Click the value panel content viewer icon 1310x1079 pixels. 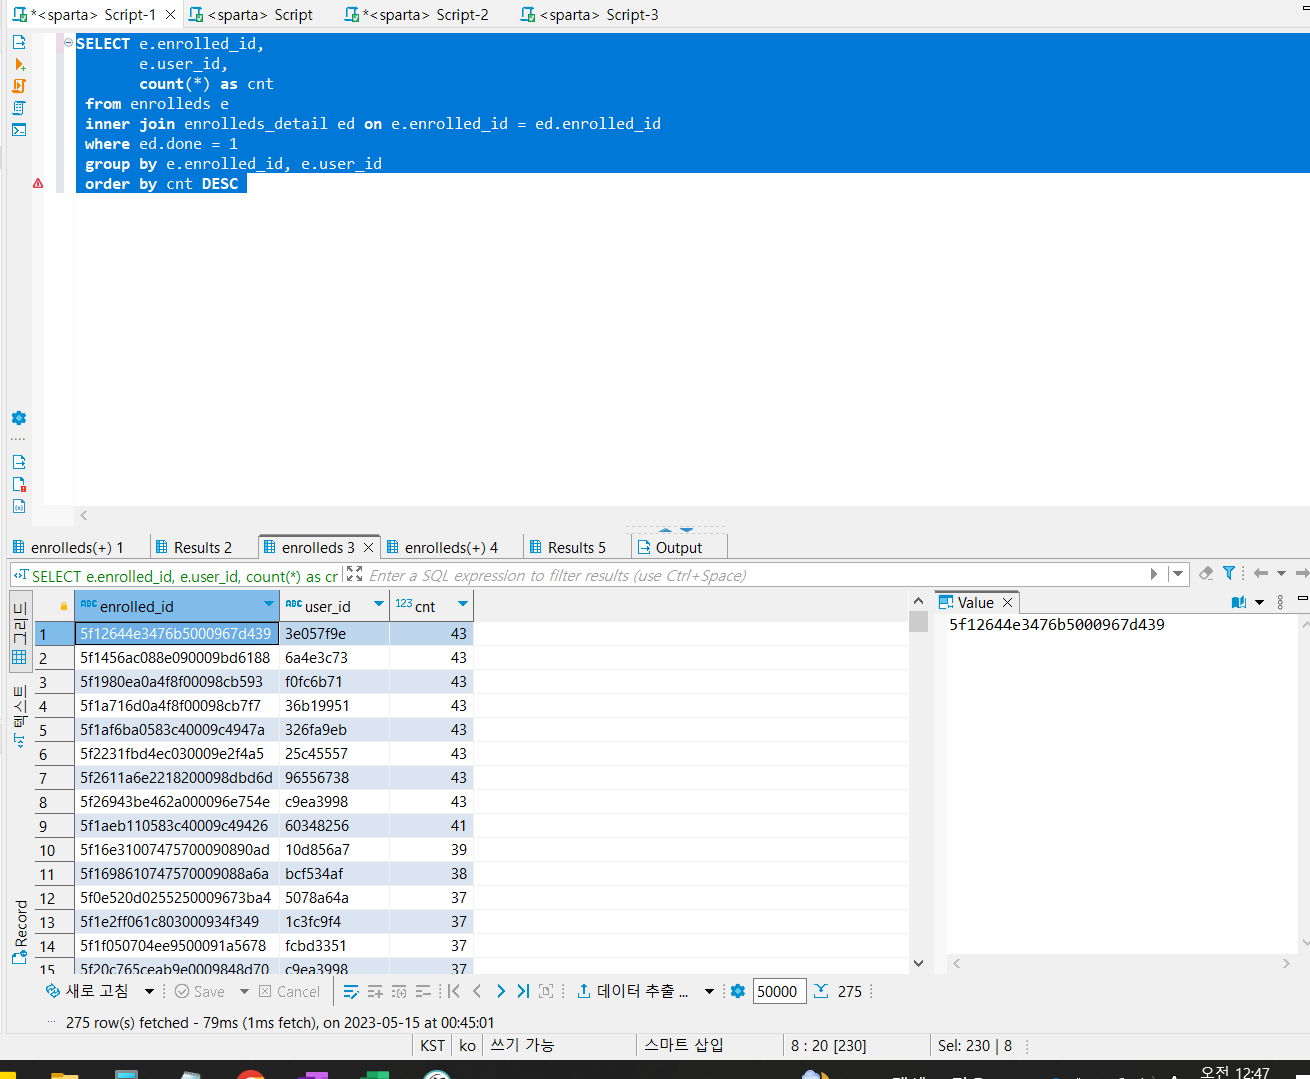coord(1239,602)
